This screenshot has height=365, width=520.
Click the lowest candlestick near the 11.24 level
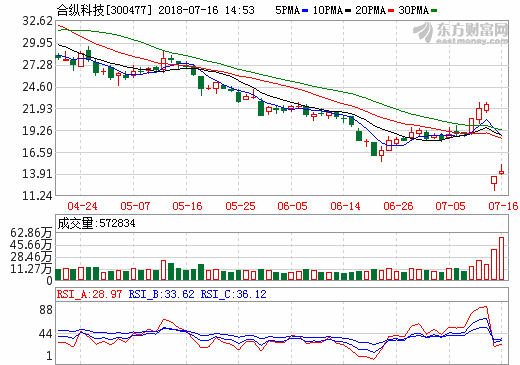(494, 183)
